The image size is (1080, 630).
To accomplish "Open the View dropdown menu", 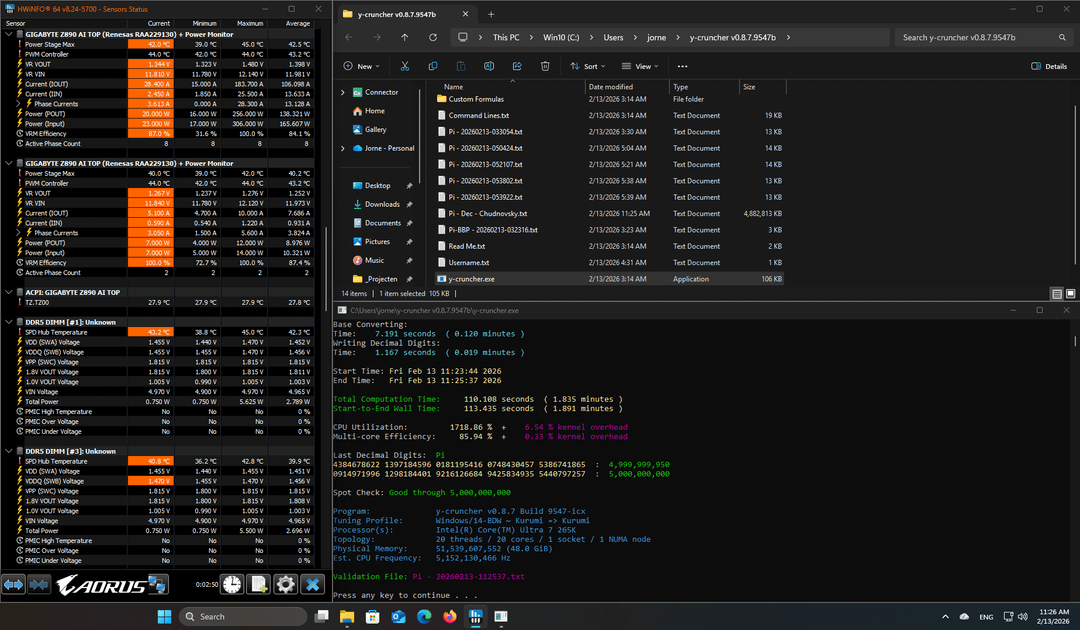I will coord(641,66).
